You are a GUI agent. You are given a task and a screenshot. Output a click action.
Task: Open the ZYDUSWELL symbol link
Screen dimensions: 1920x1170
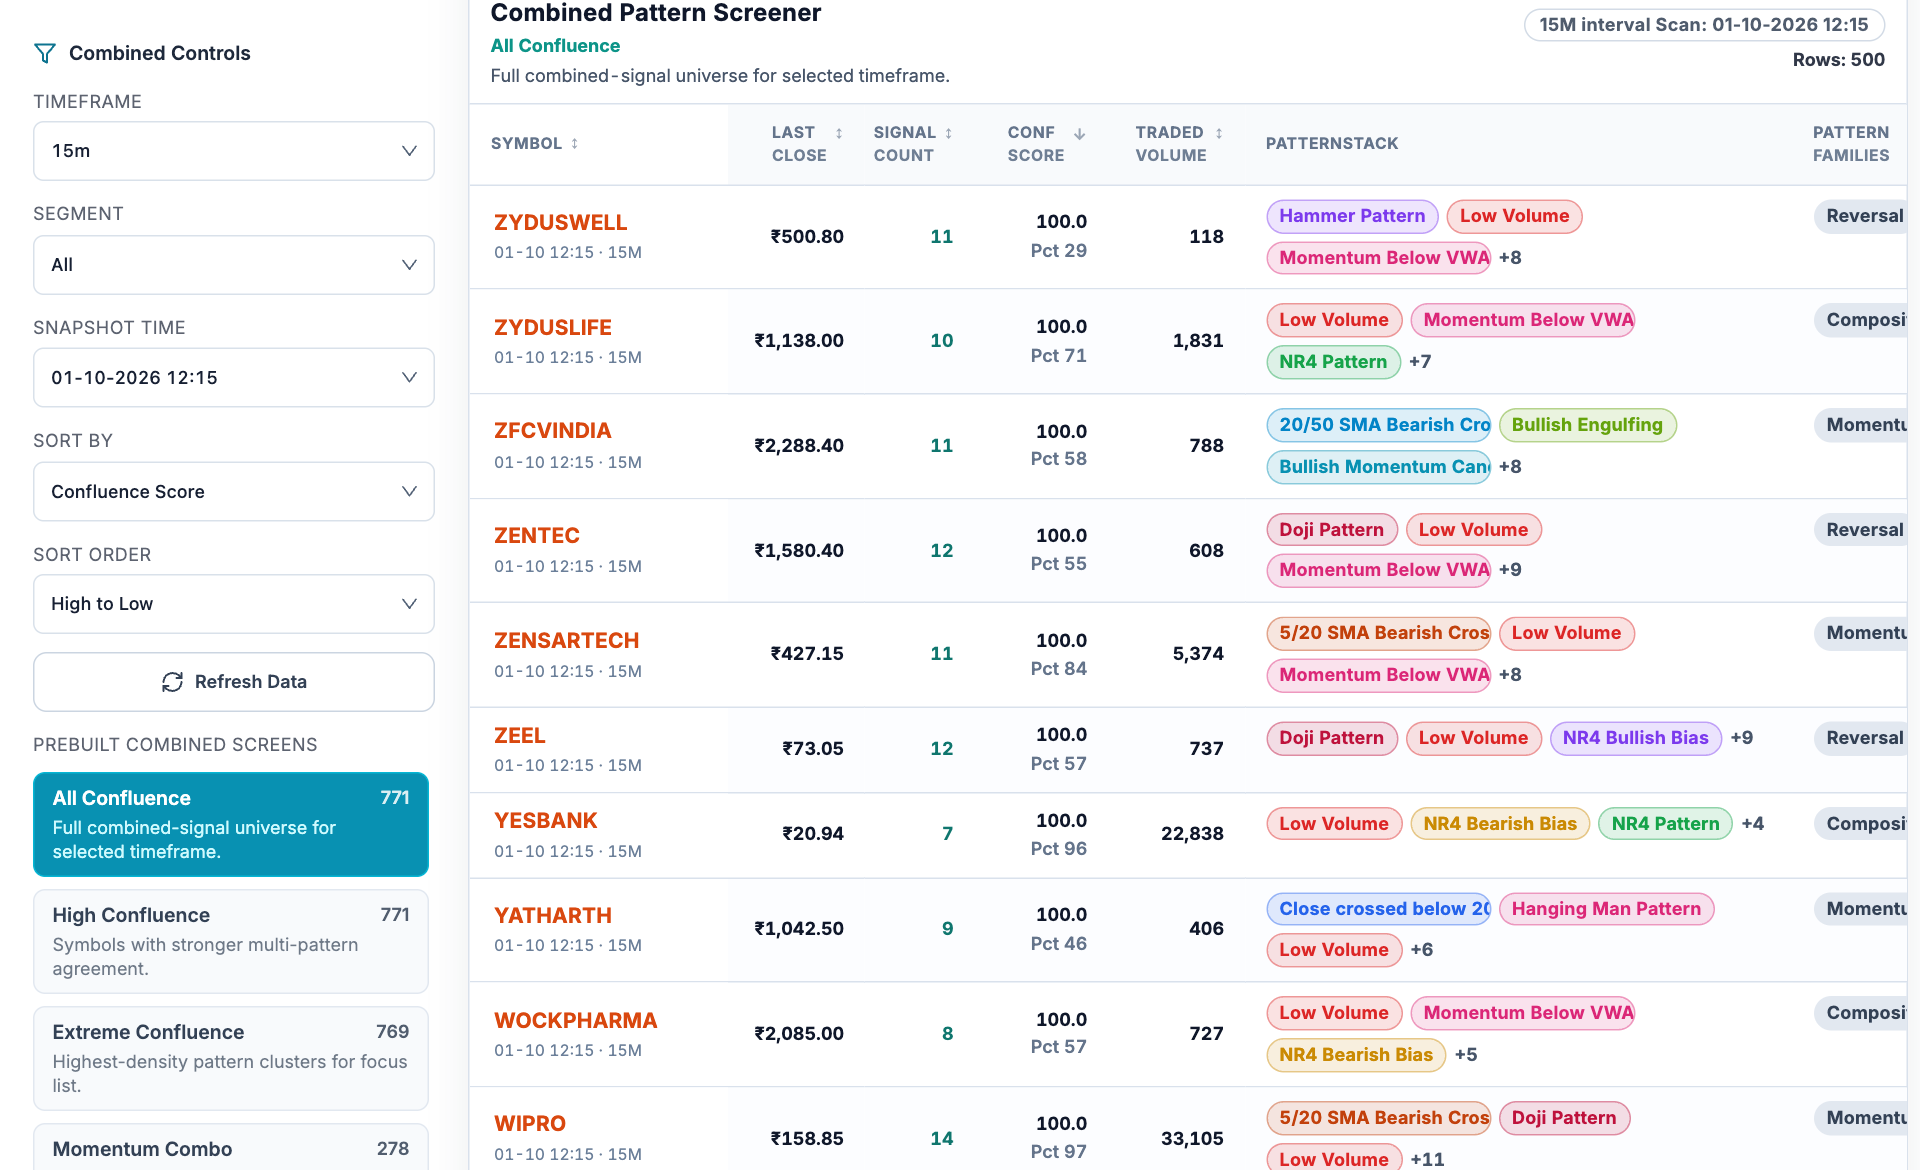tap(560, 223)
